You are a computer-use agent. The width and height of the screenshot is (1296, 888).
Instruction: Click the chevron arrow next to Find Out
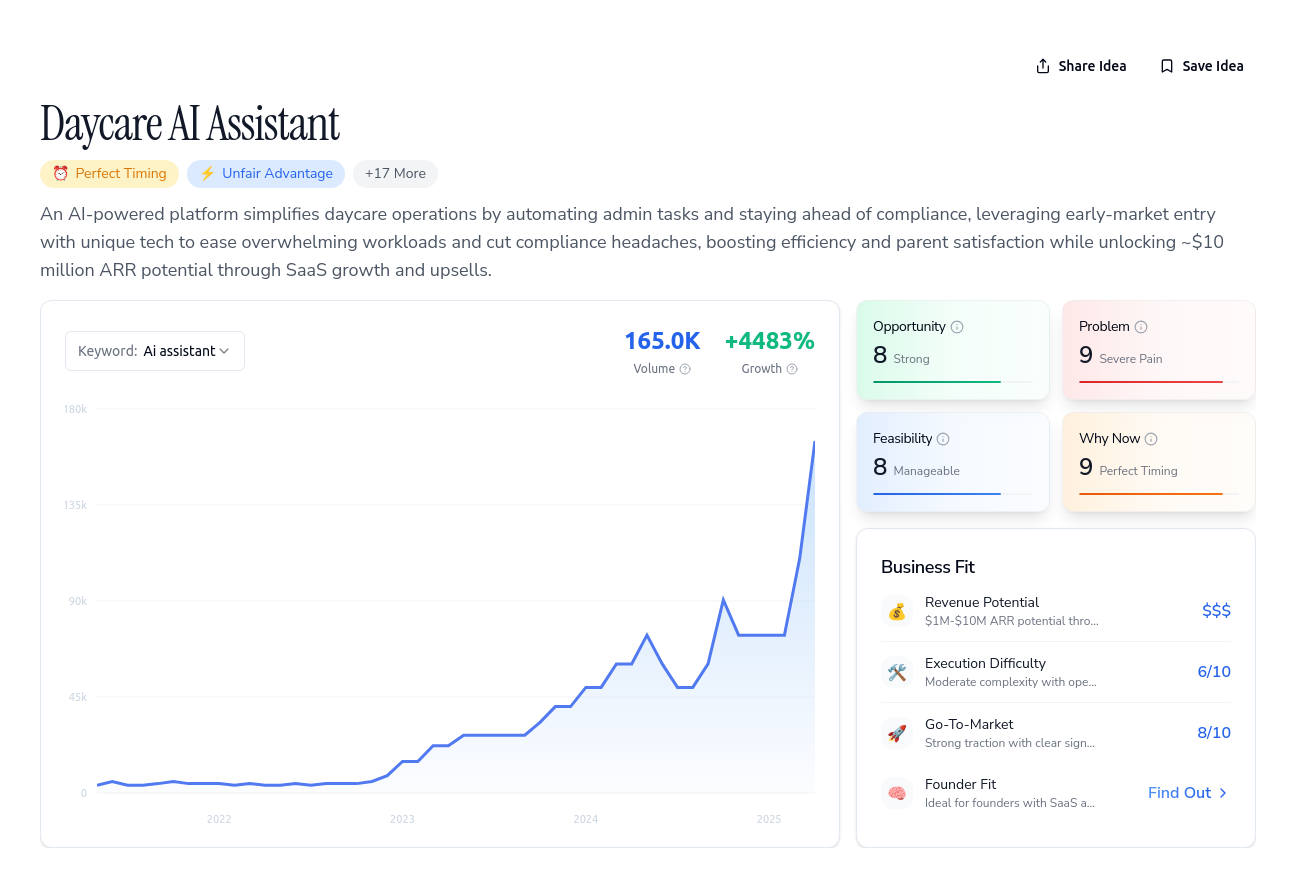pos(1223,793)
